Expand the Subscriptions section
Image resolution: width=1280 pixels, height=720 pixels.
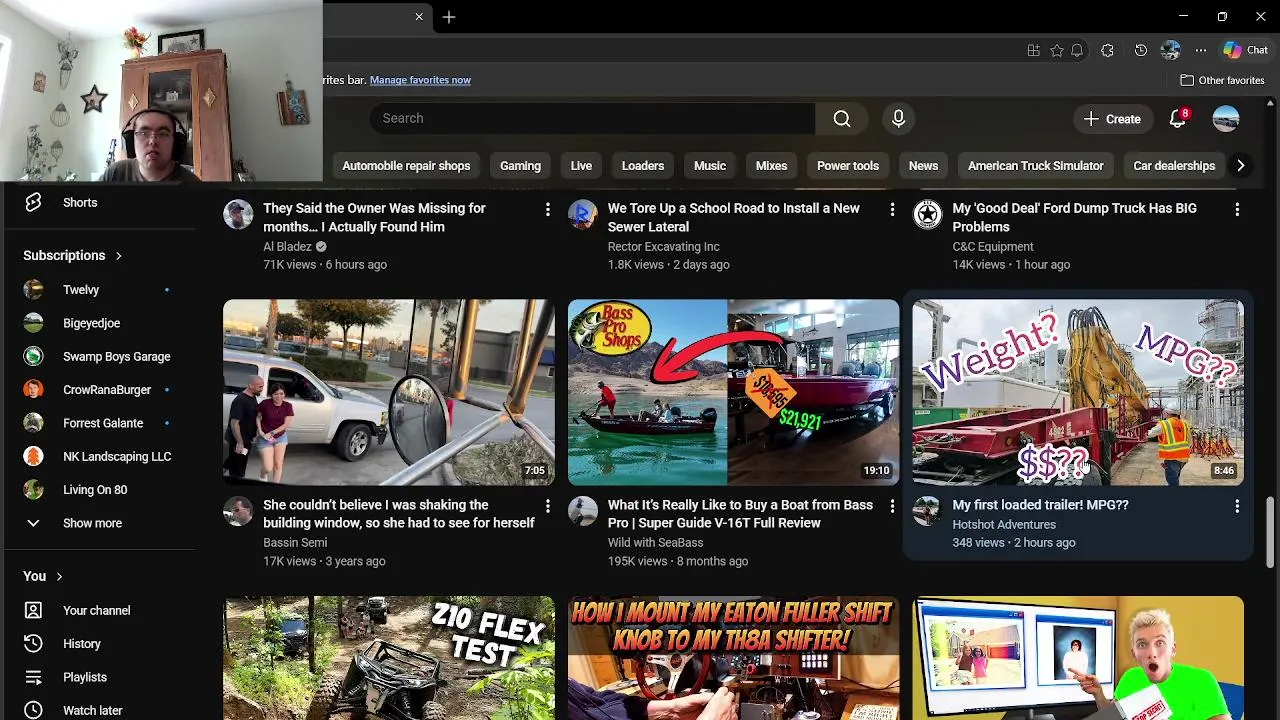(72, 255)
